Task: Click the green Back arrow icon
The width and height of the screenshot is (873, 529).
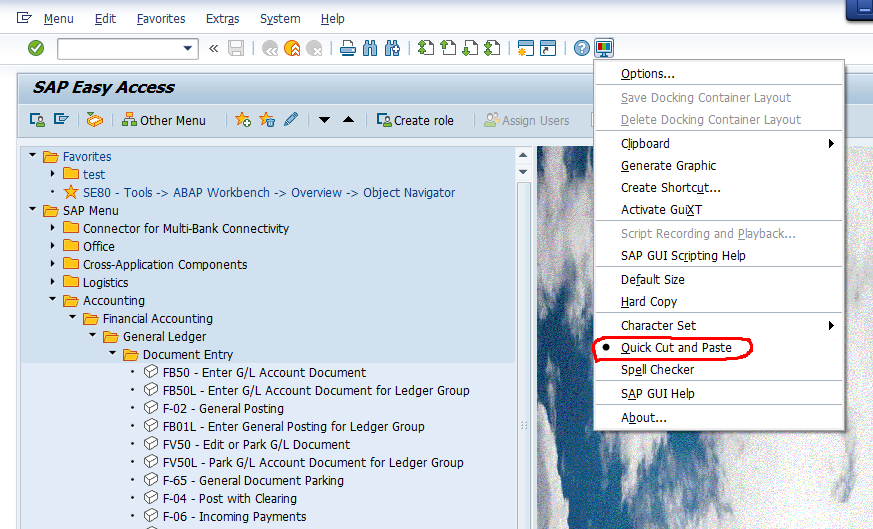Action: [x=270, y=48]
